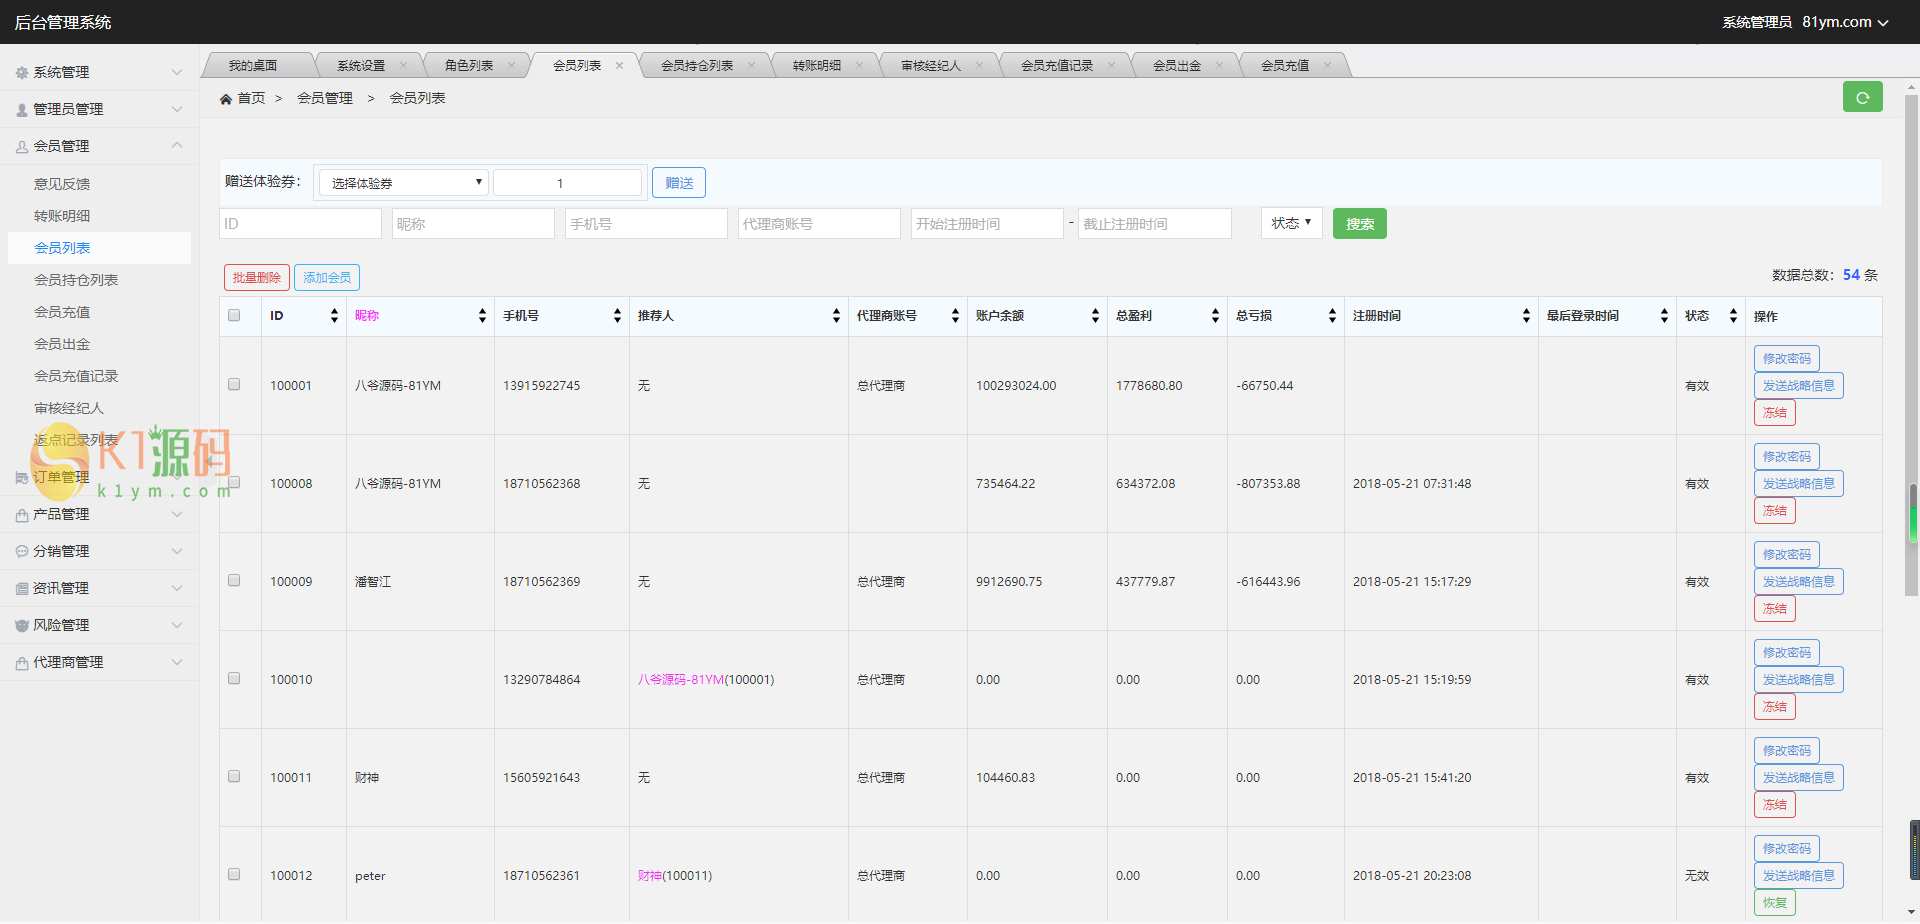This screenshot has height=924, width=1920.
Task: Sort table by 手机号 column arrows
Action: coord(617,316)
